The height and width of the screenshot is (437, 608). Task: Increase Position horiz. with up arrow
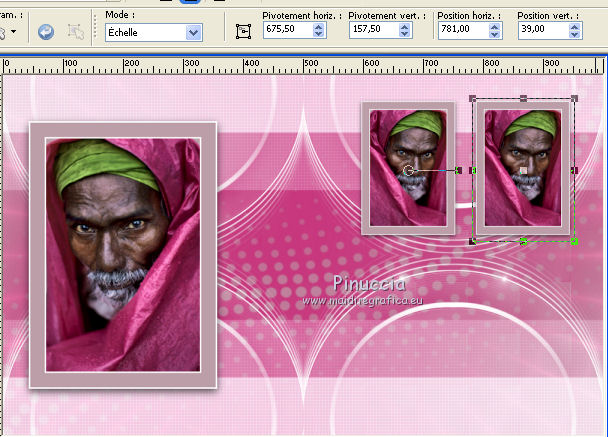pos(495,26)
